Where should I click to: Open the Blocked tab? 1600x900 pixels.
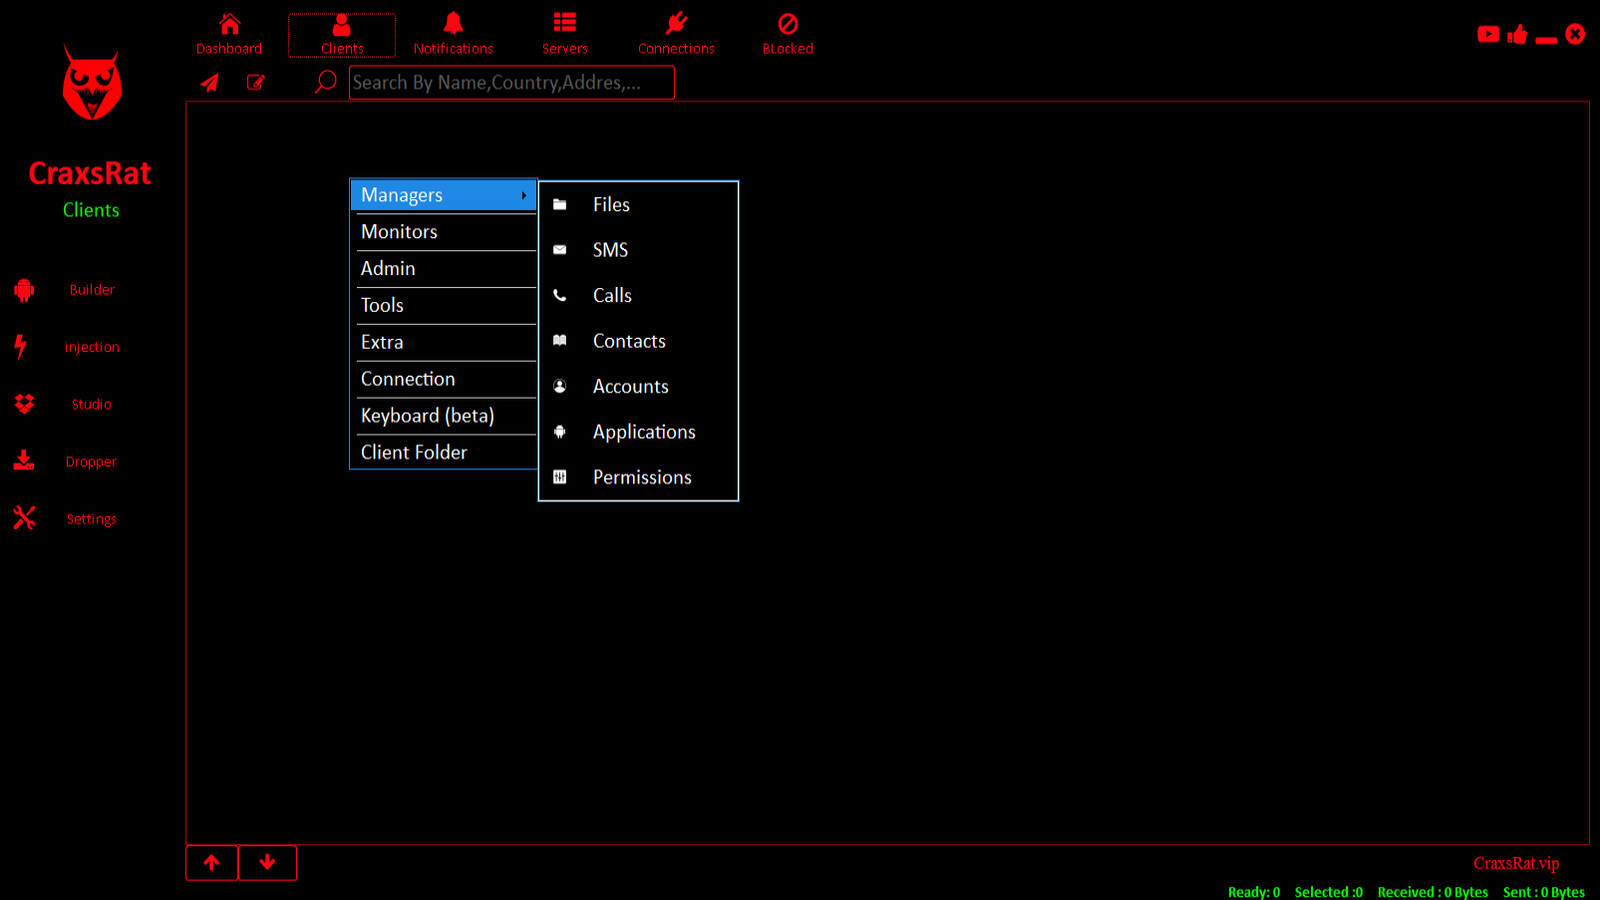tap(788, 35)
